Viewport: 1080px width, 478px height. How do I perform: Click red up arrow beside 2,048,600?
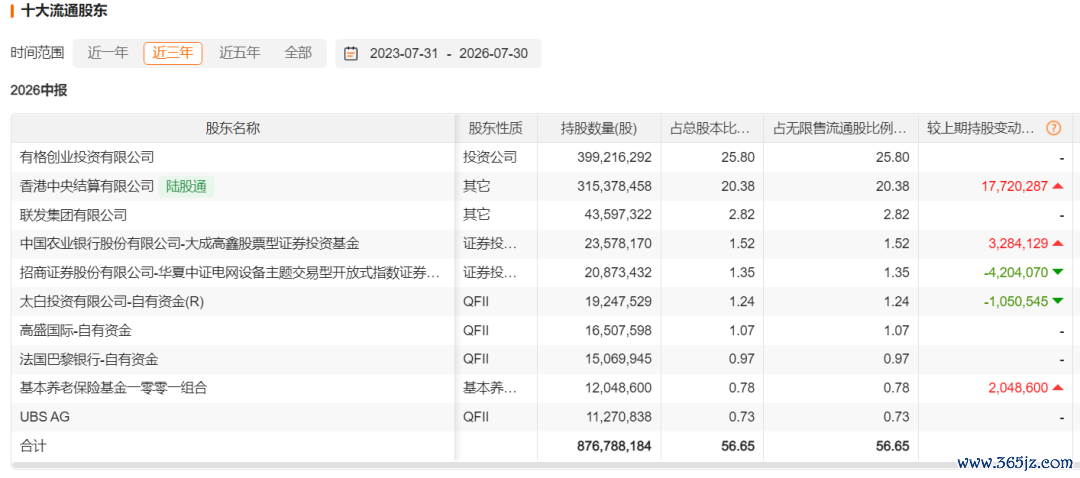(1058, 388)
